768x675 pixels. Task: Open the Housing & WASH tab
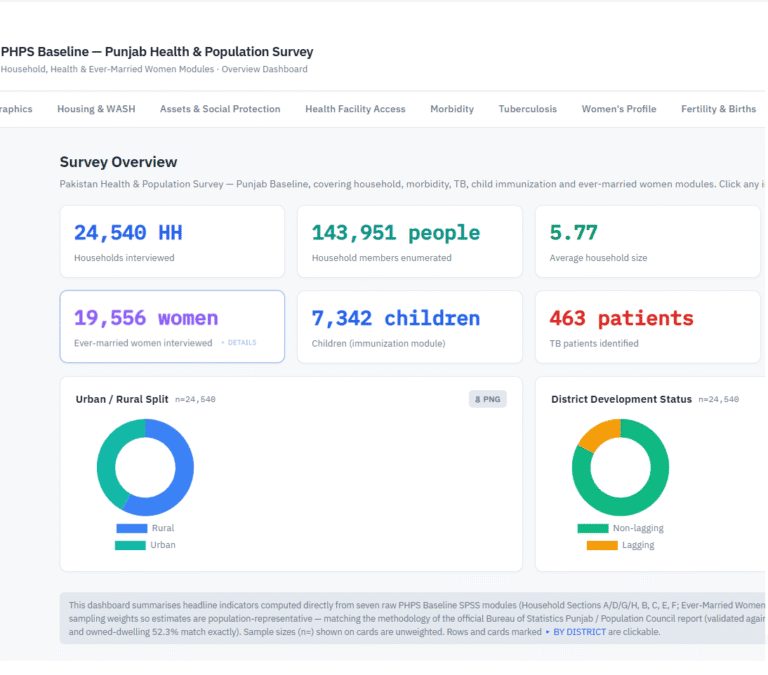(96, 109)
